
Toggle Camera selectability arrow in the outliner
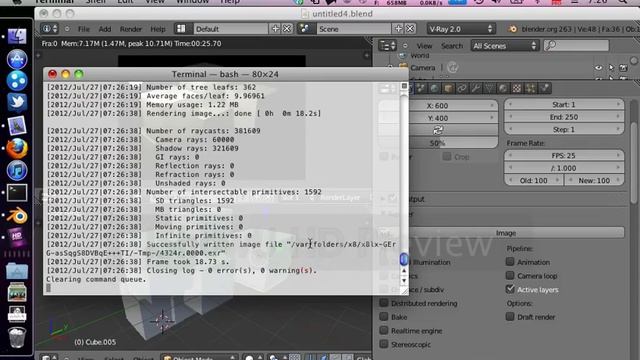click(x=611, y=68)
